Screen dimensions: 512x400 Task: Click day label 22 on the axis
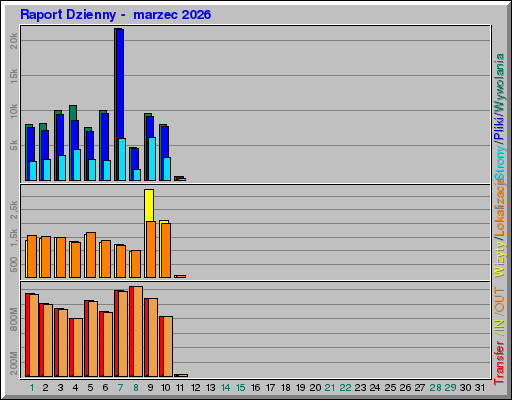pos(346,388)
